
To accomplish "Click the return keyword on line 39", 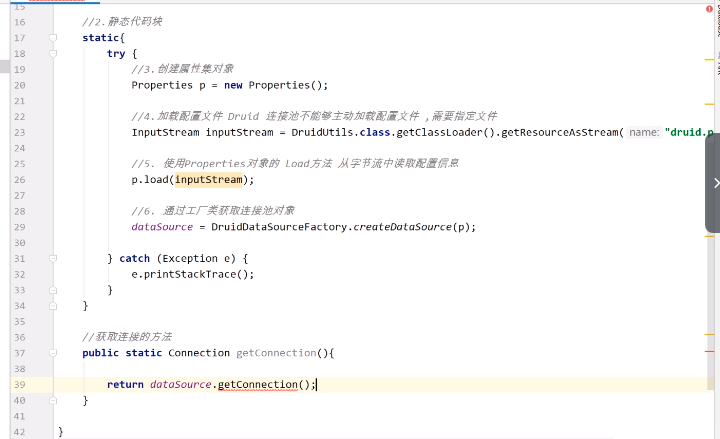I will 125,384.
